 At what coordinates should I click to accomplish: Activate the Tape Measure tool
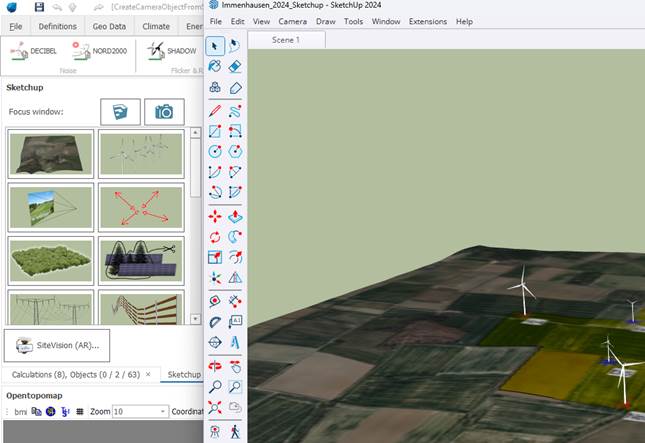215,302
